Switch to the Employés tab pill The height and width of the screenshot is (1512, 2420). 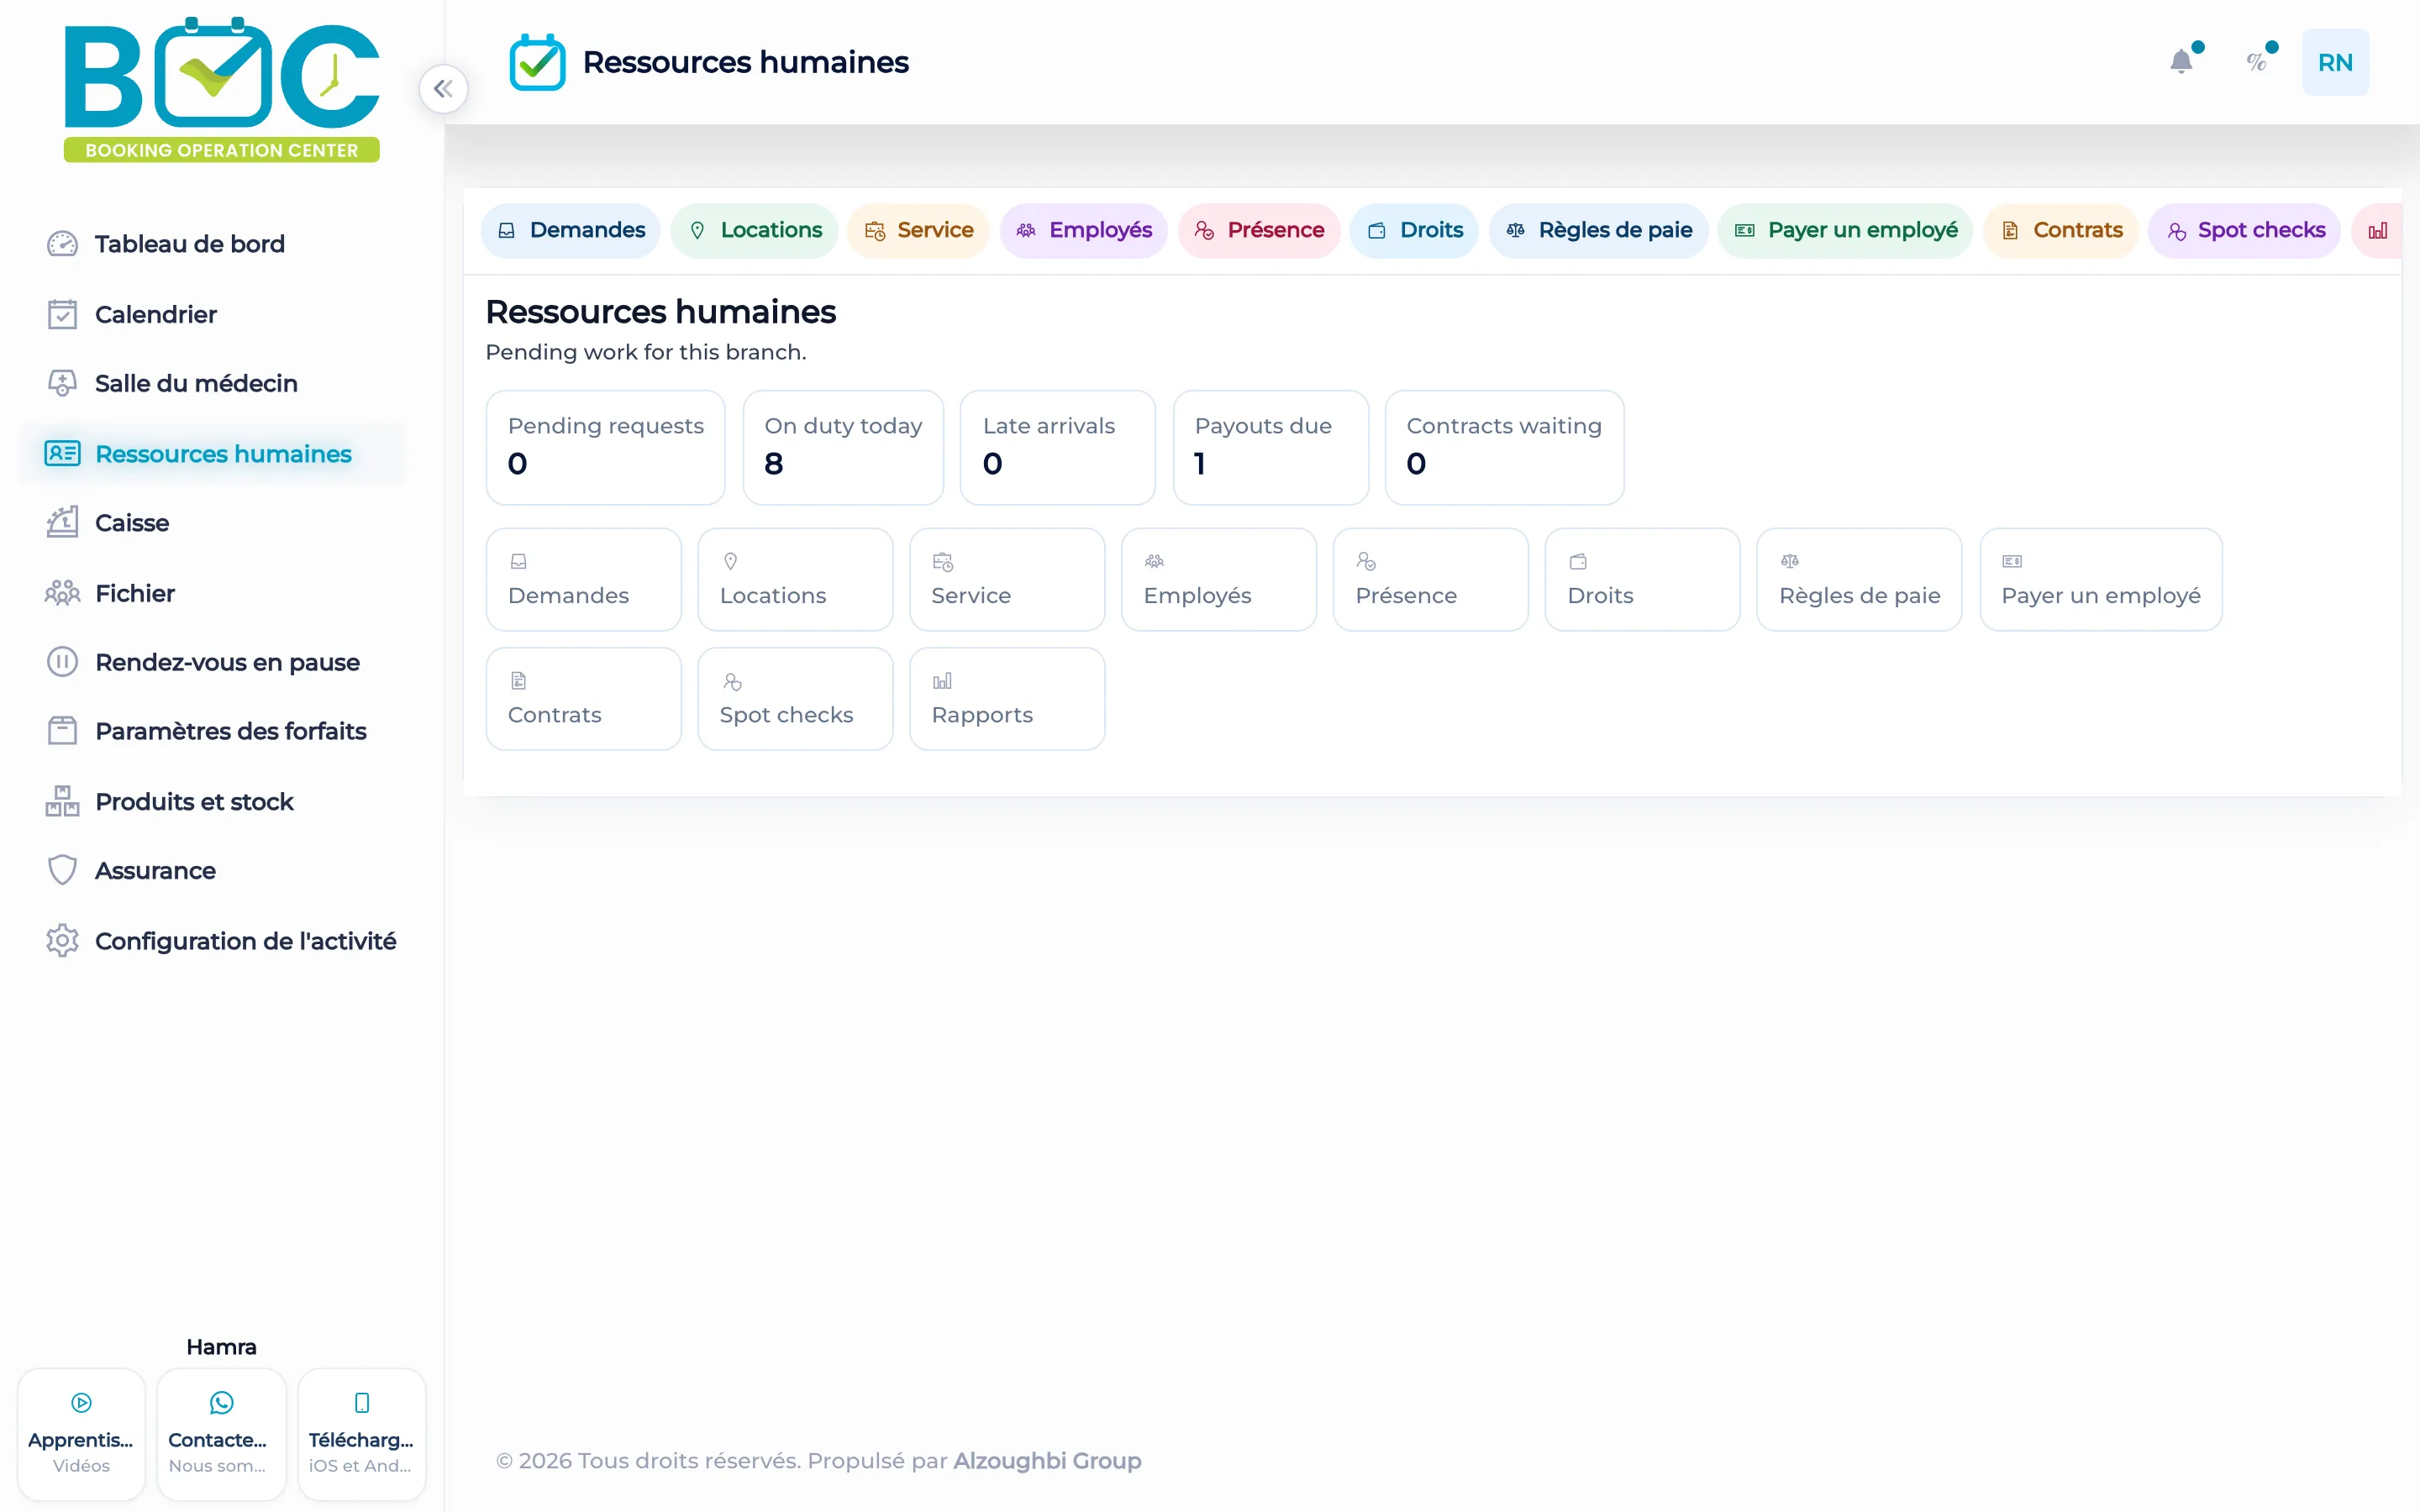1083,231
